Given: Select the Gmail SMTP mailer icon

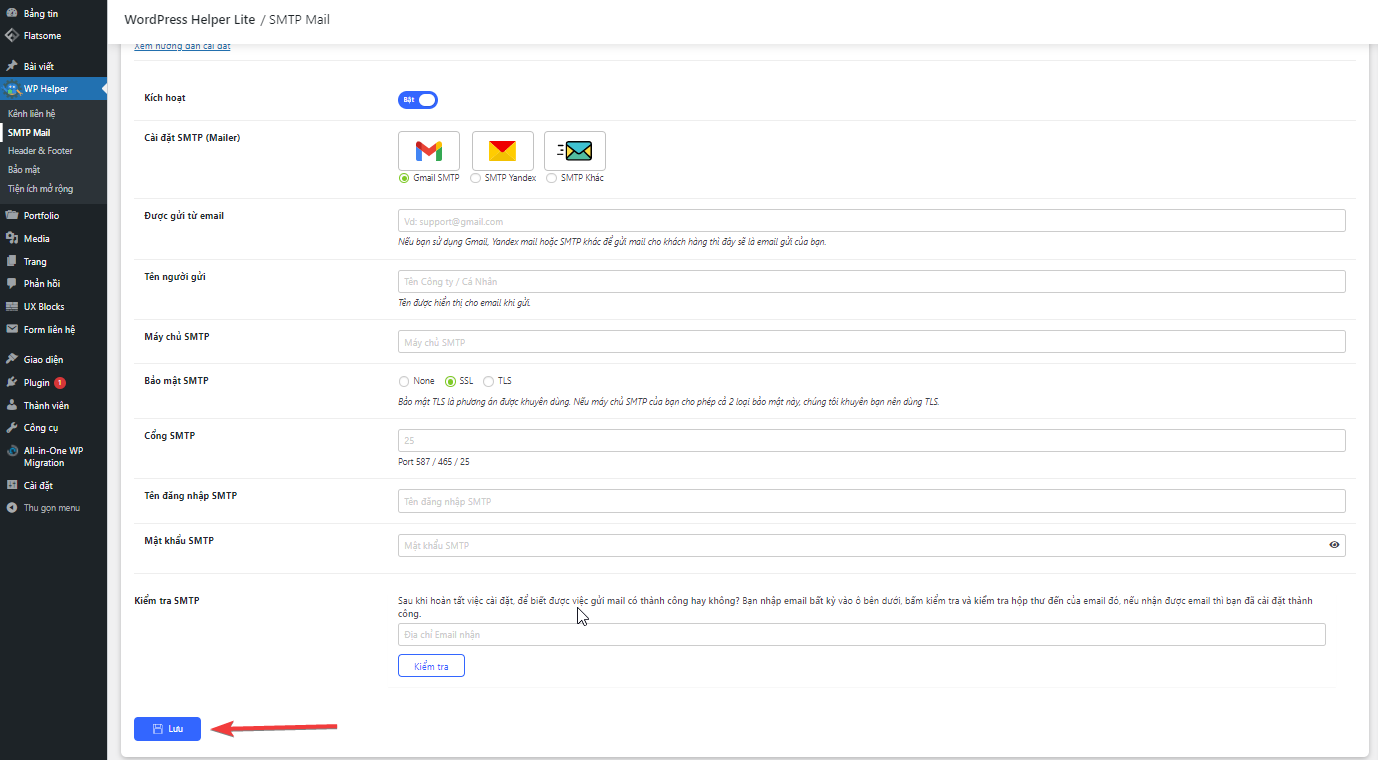Looking at the screenshot, I should click(428, 151).
